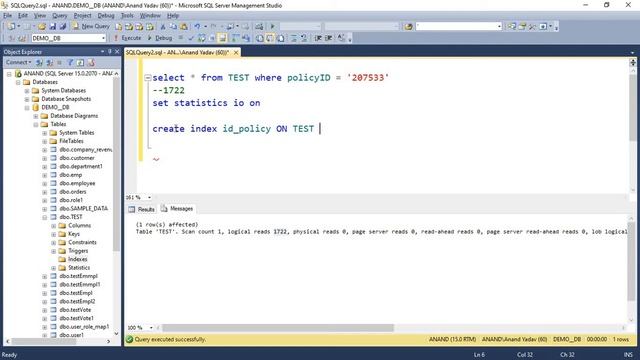The width and height of the screenshot is (640, 360).
Task: Click the Open File folder icon
Action: point(42,27)
